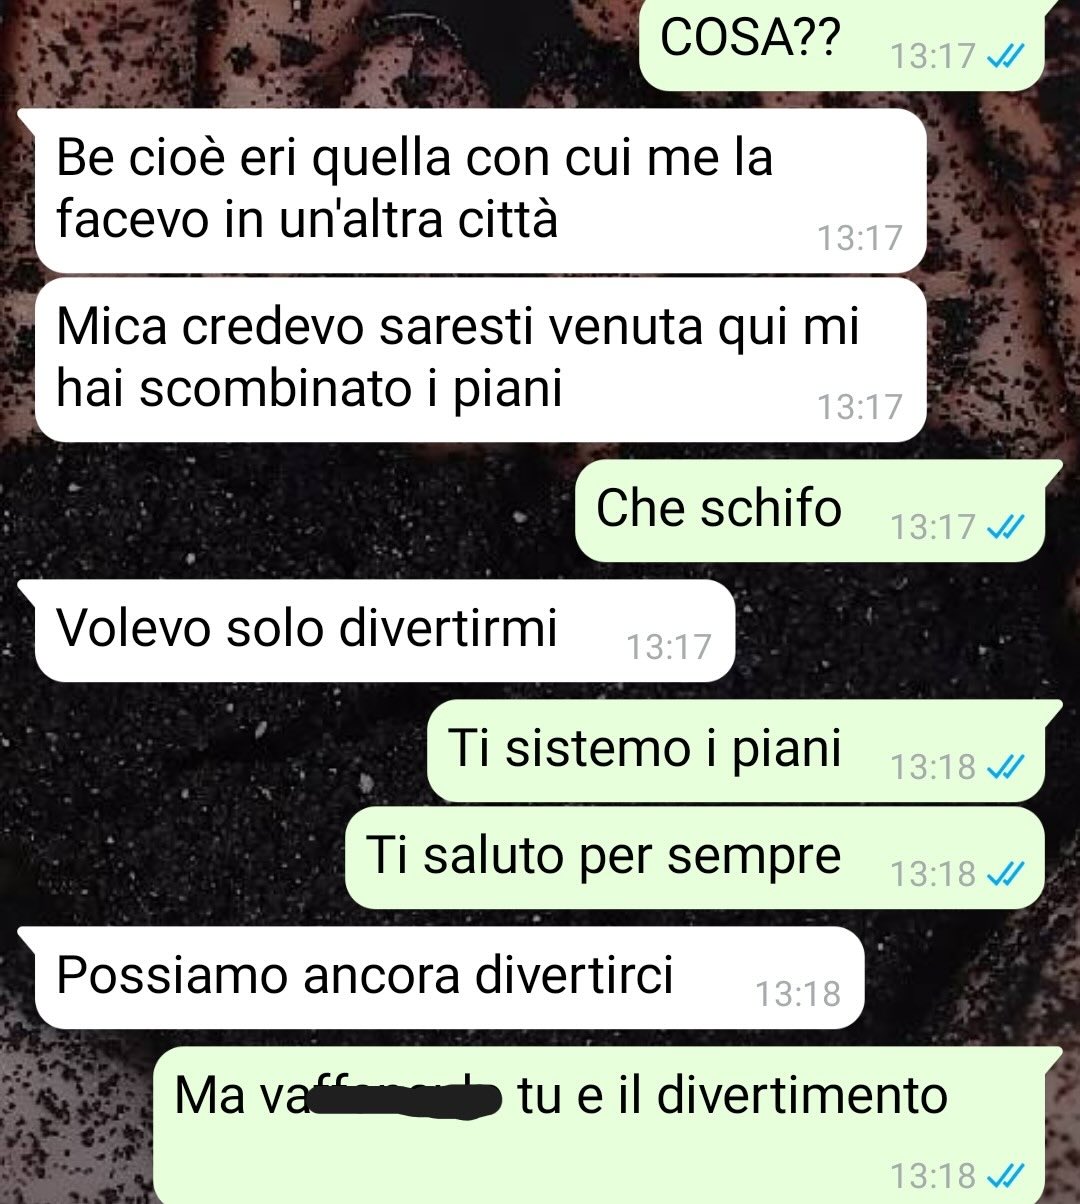Click the read ticks beside 'Ti saluto per sempre'
The image size is (1080, 1204).
coord(1004,874)
